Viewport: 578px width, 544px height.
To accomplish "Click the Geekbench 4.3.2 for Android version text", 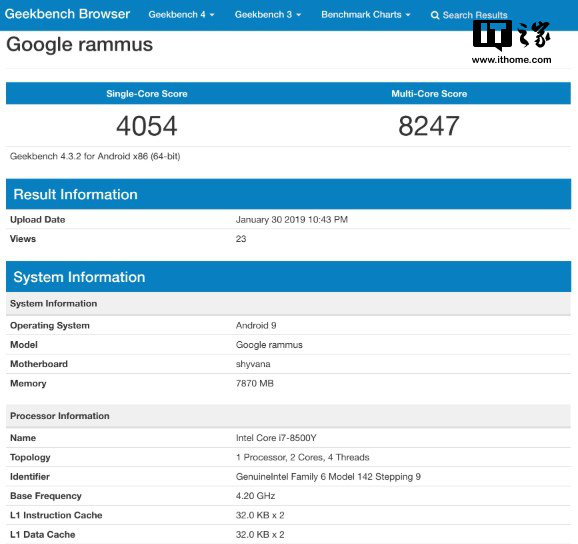I will [x=95, y=156].
